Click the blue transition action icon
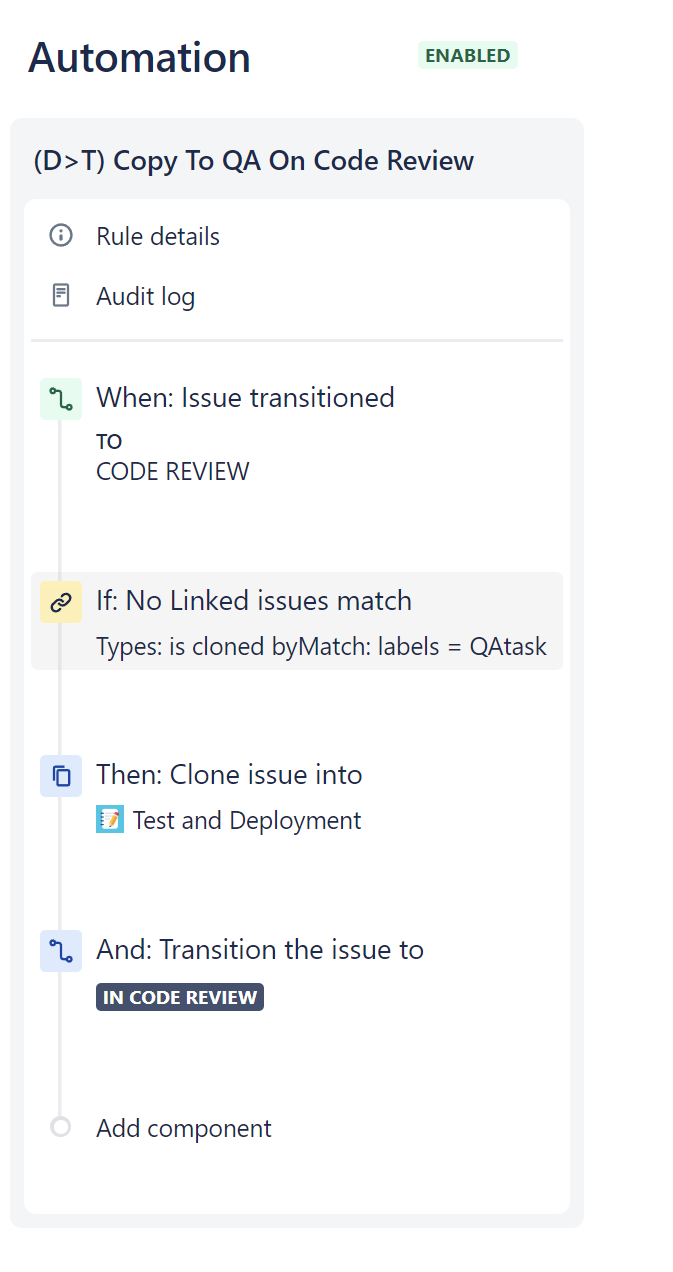Image resolution: width=673 pixels, height=1272 pixels. click(x=60, y=951)
